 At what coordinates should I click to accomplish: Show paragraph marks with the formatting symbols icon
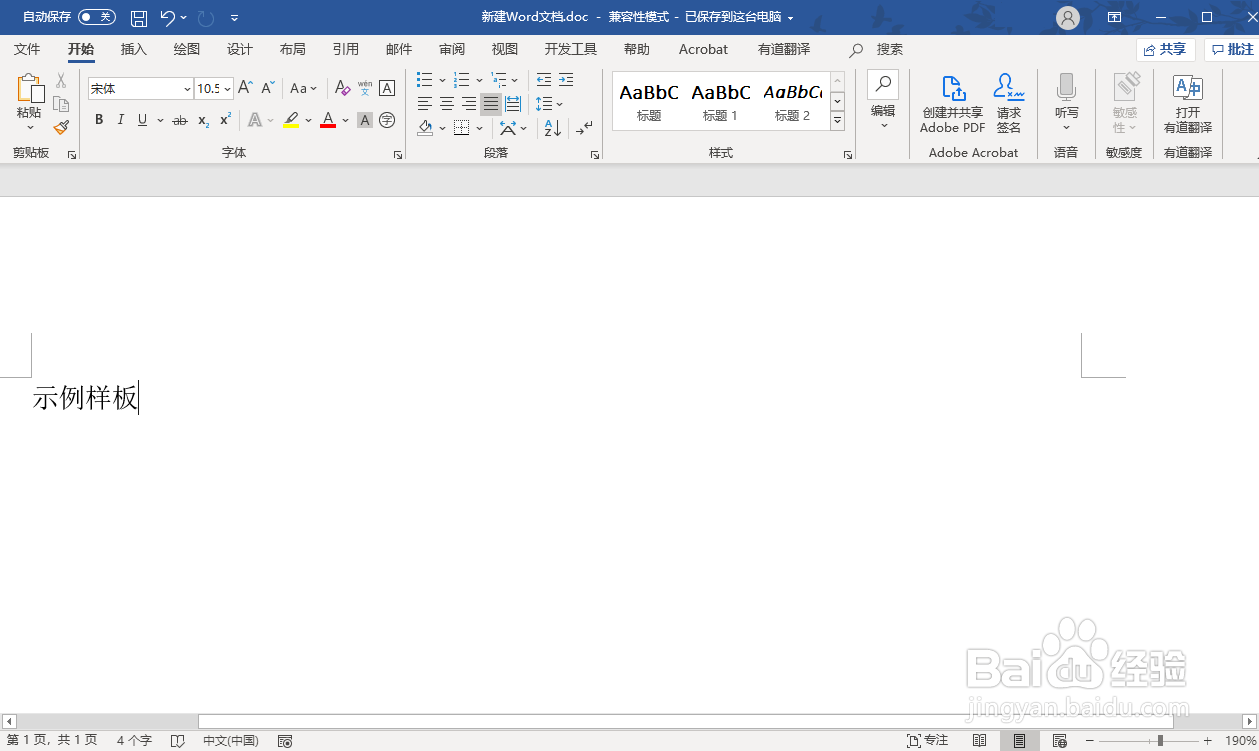(583, 128)
